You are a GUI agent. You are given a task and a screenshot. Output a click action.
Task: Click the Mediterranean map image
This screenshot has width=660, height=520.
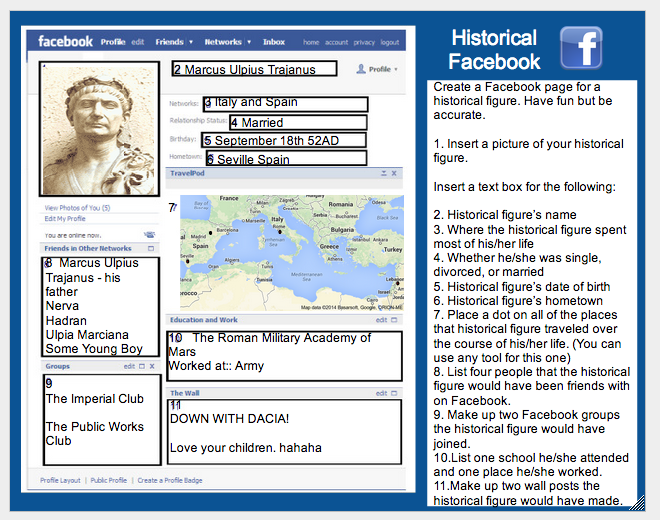[292, 253]
